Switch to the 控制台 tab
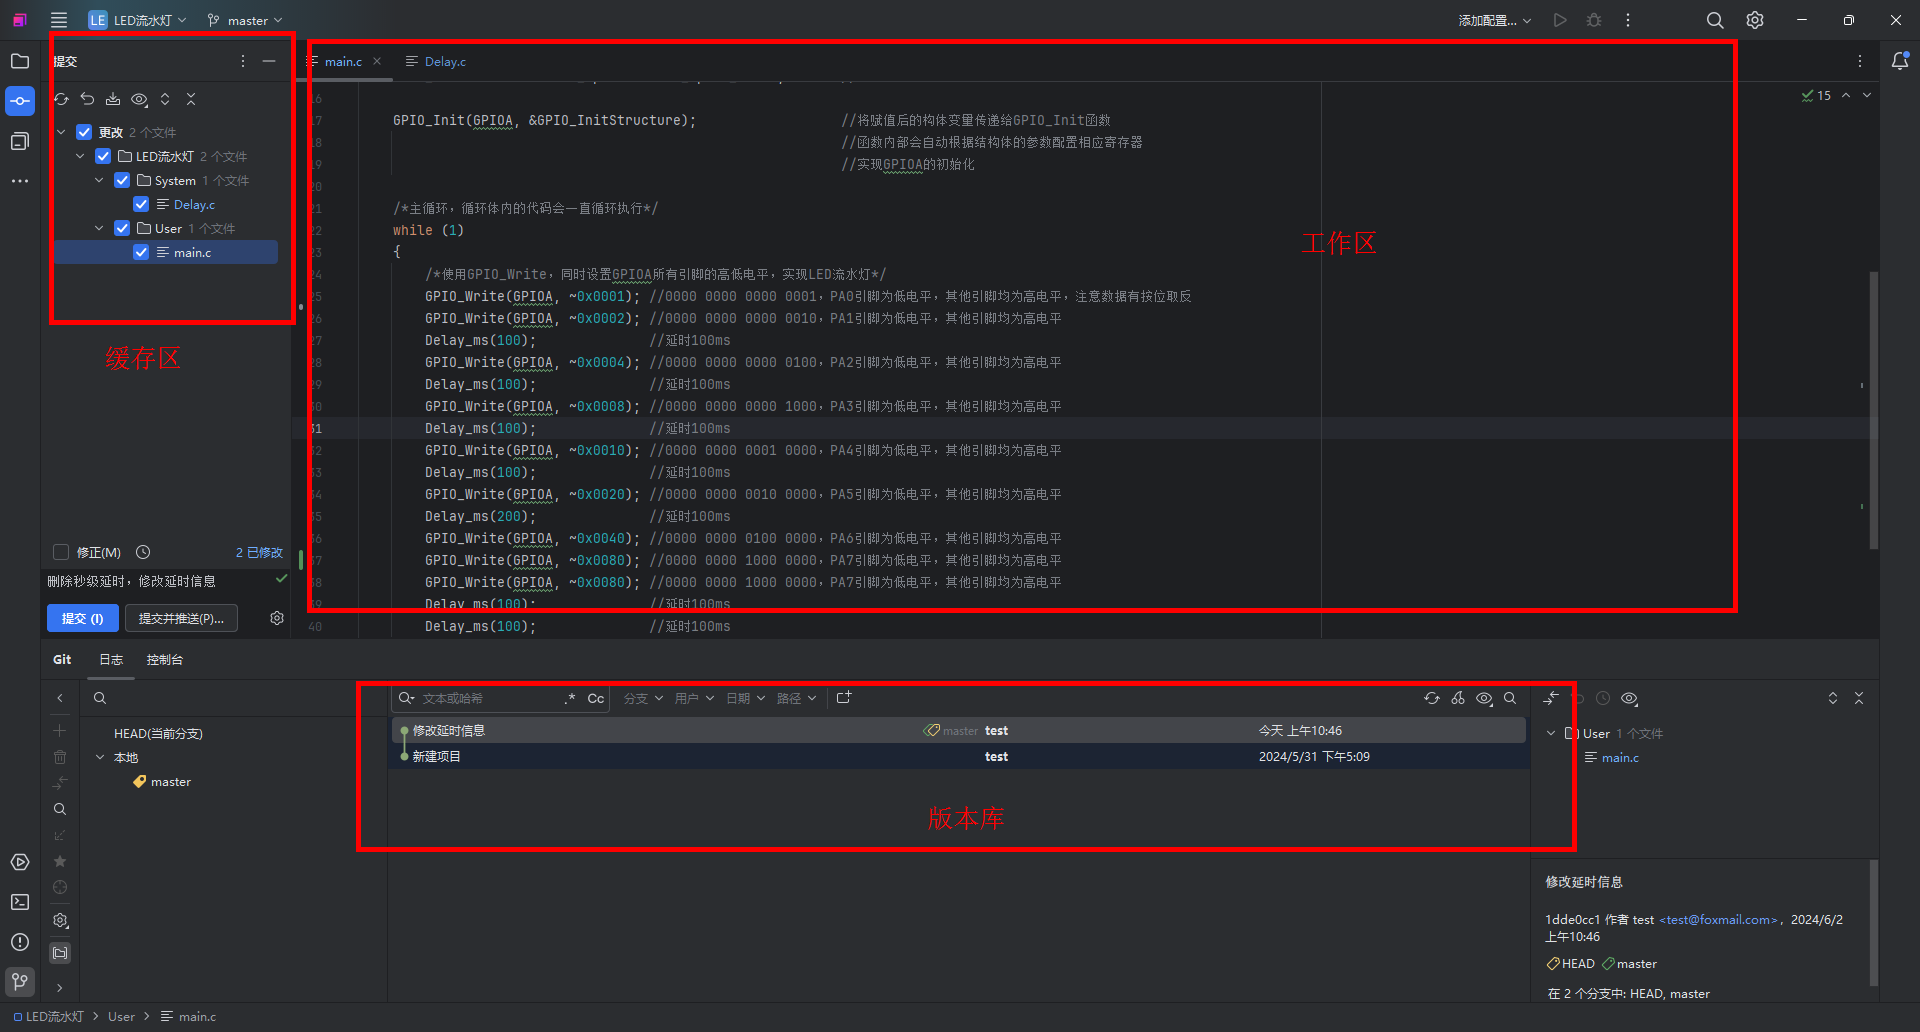 [x=164, y=659]
